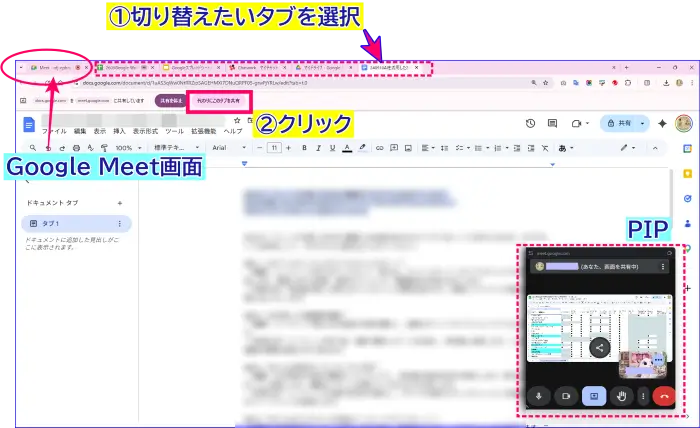Open the 挿入 menu
The height and width of the screenshot is (428, 700).
pos(119,131)
